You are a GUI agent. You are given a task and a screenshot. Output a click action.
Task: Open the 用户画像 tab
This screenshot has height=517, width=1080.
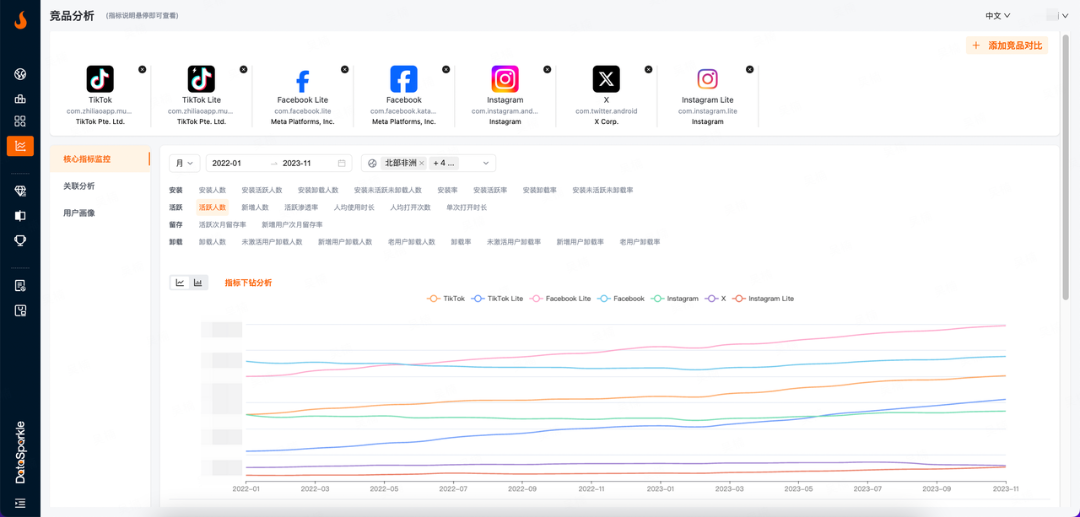pos(79,213)
